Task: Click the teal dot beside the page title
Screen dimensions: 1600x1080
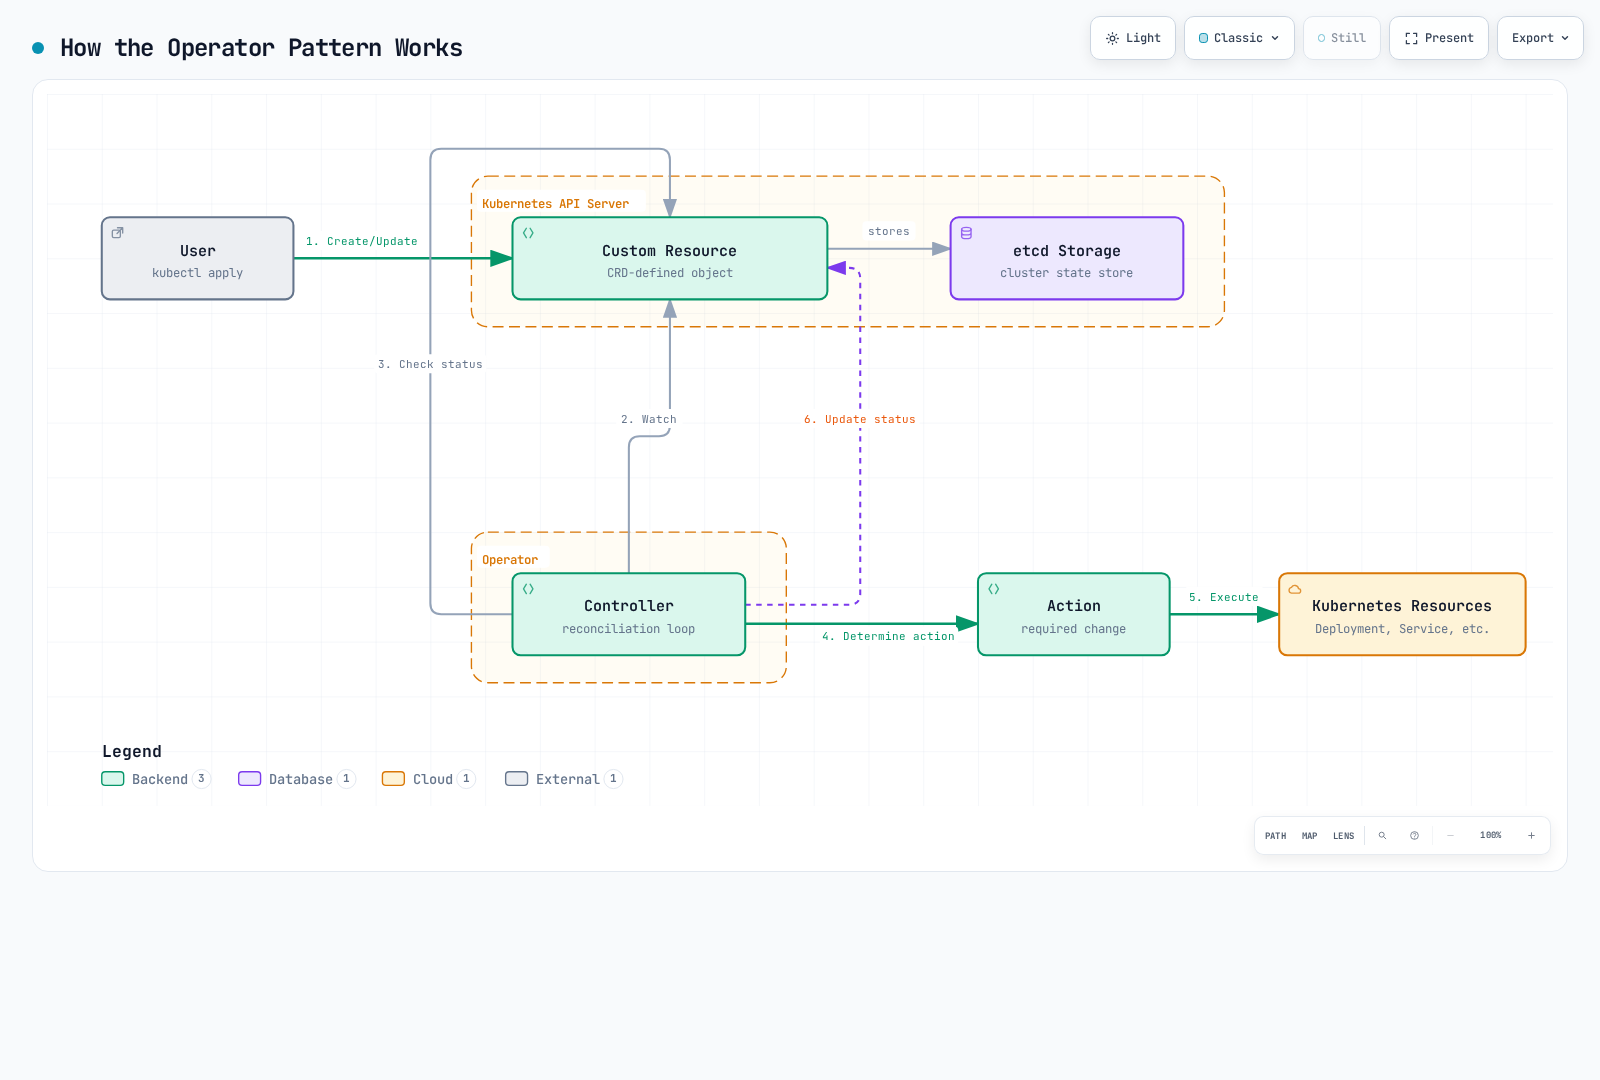Action: [x=38, y=48]
